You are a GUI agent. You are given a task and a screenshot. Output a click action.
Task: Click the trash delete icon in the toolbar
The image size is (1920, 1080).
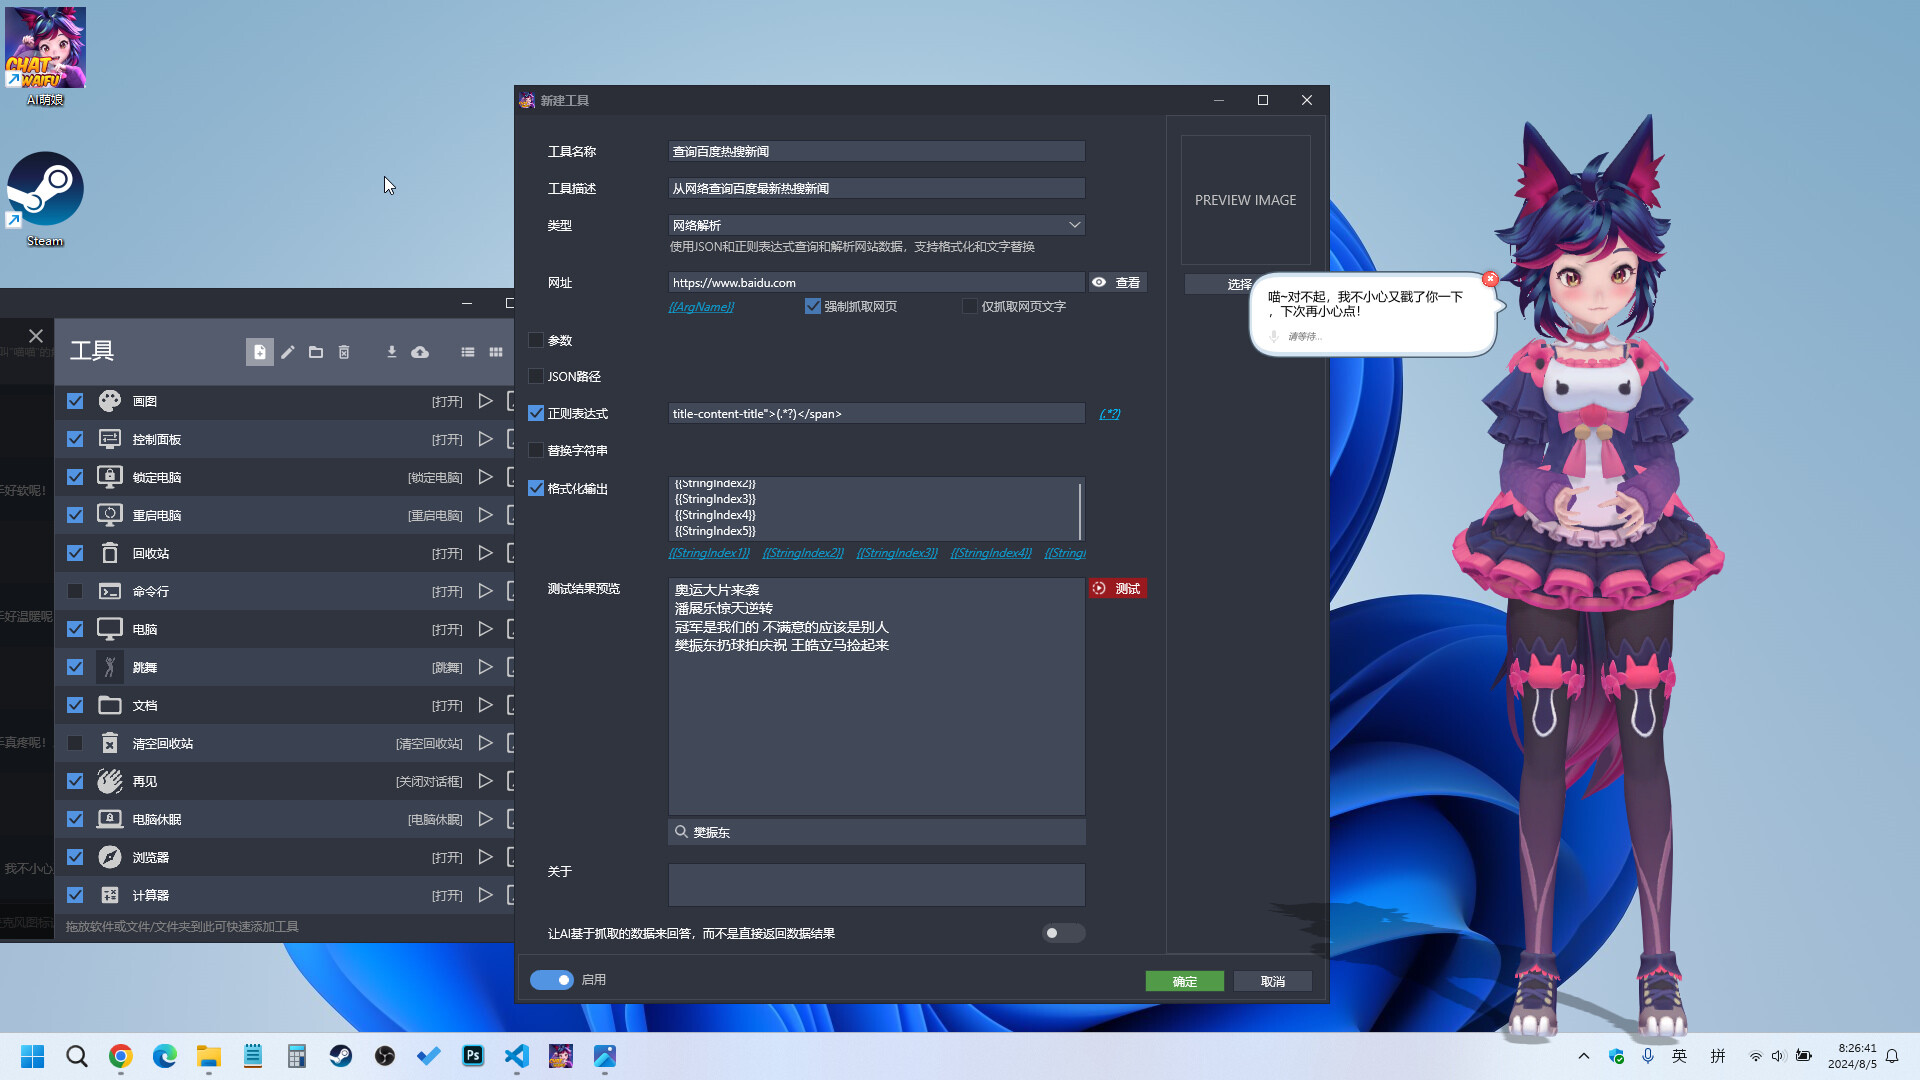click(343, 352)
